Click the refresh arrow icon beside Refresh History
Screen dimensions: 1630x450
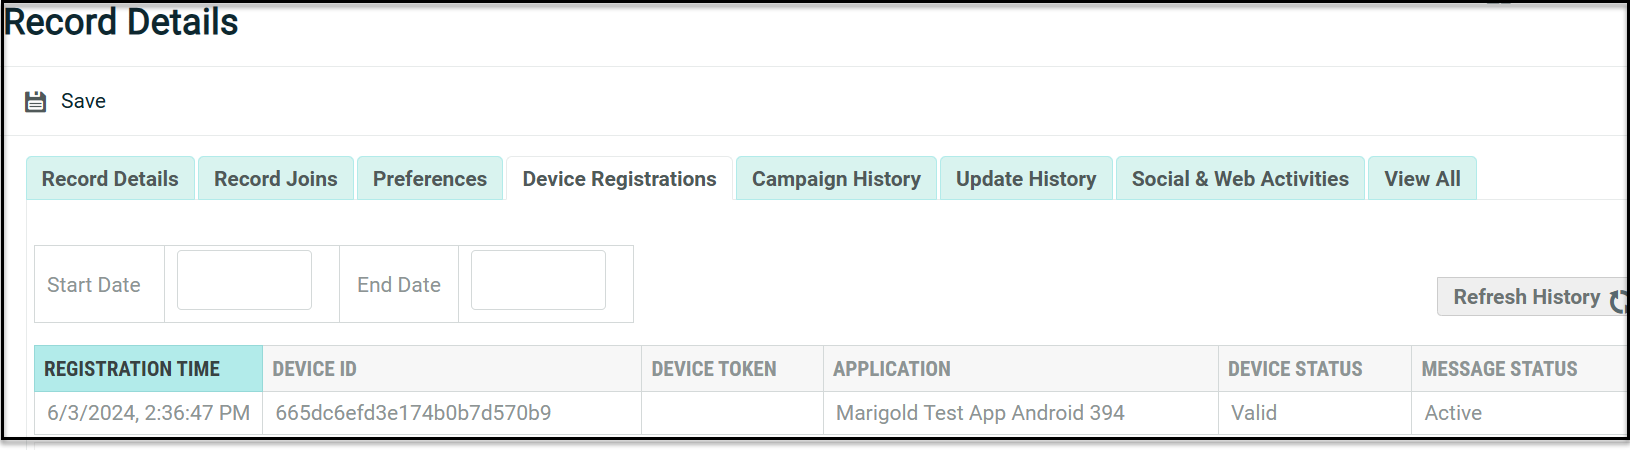point(1617,299)
